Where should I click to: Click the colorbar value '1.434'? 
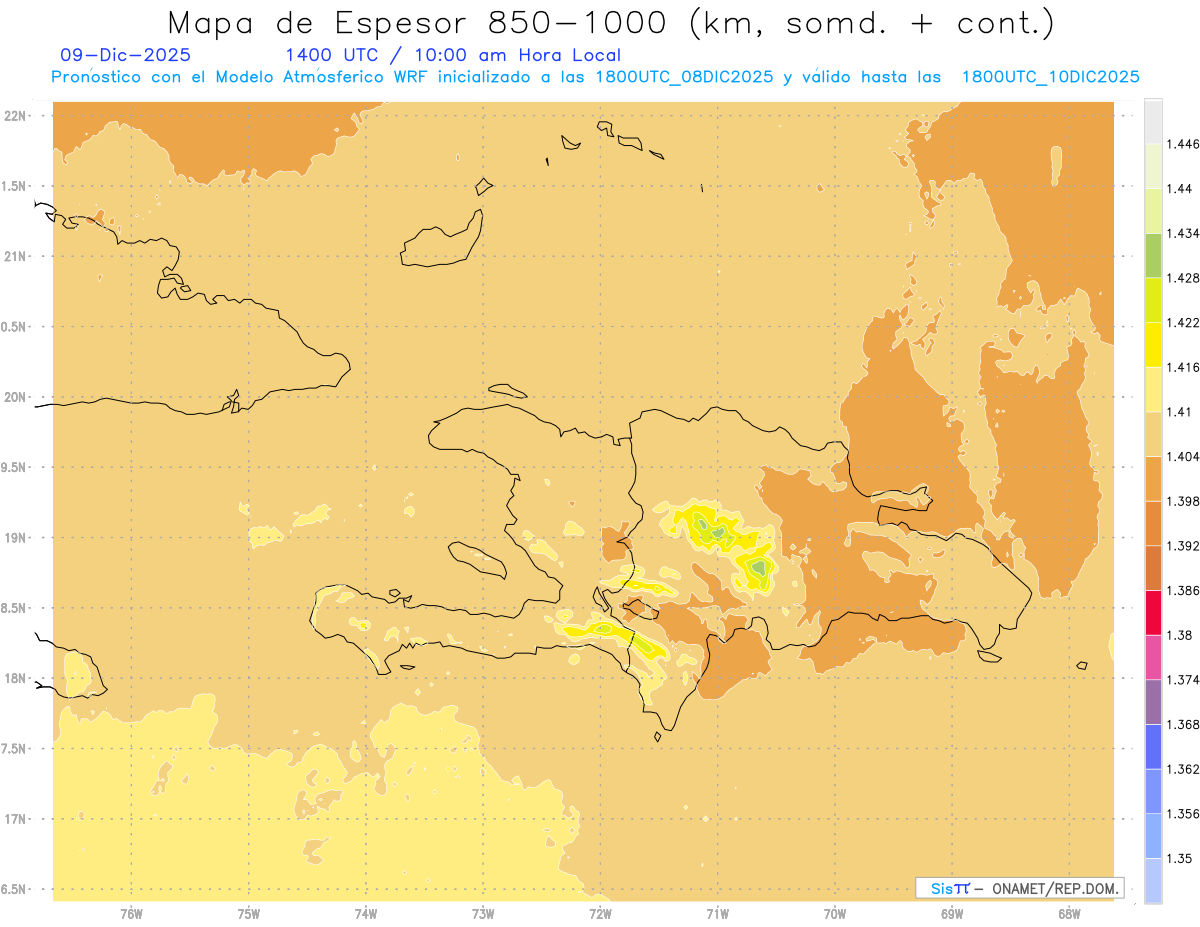click(x=1183, y=233)
